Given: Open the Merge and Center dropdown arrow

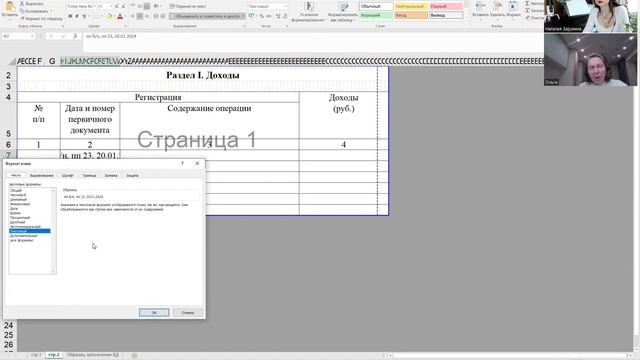Looking at the screenshot, I should coord(243,16).
